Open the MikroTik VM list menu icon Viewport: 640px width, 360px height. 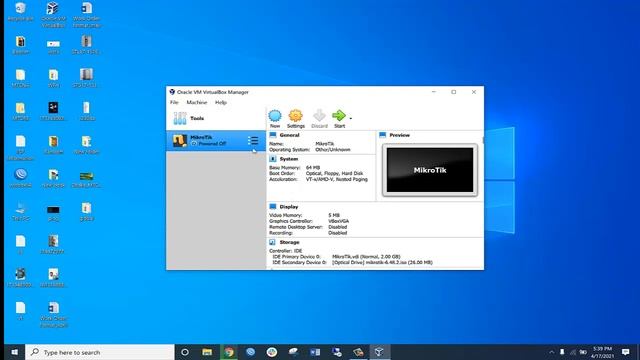pyautogui.click(x=253, y=141)
